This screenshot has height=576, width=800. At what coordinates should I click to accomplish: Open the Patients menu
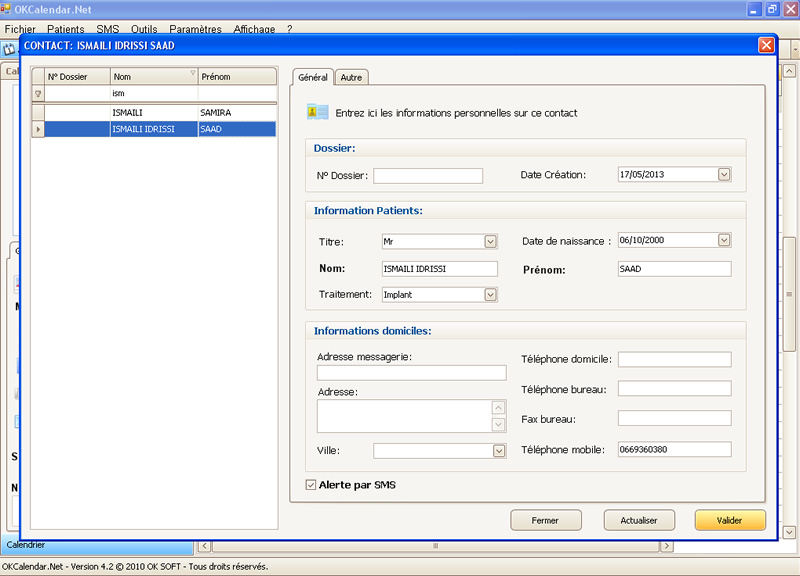pos(66,29)
